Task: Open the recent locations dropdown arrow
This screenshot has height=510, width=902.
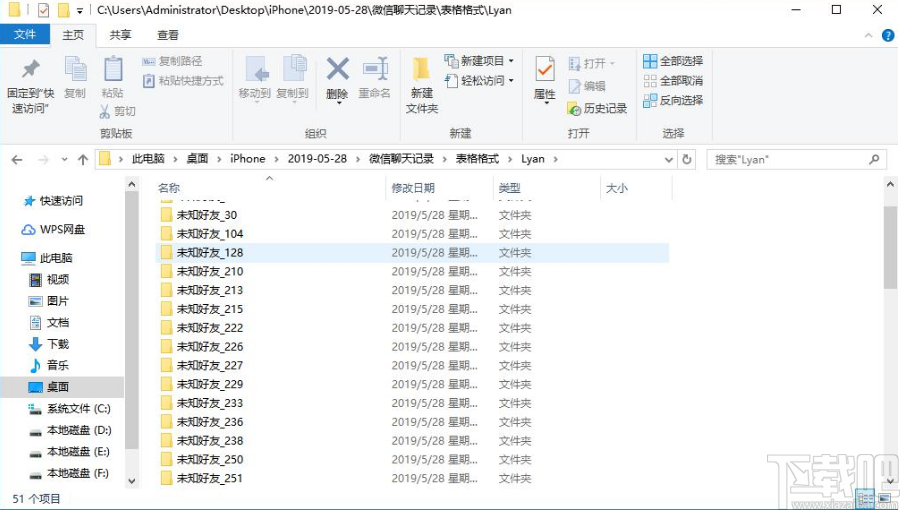Action: pyautogui.click(x=64, y=160)
